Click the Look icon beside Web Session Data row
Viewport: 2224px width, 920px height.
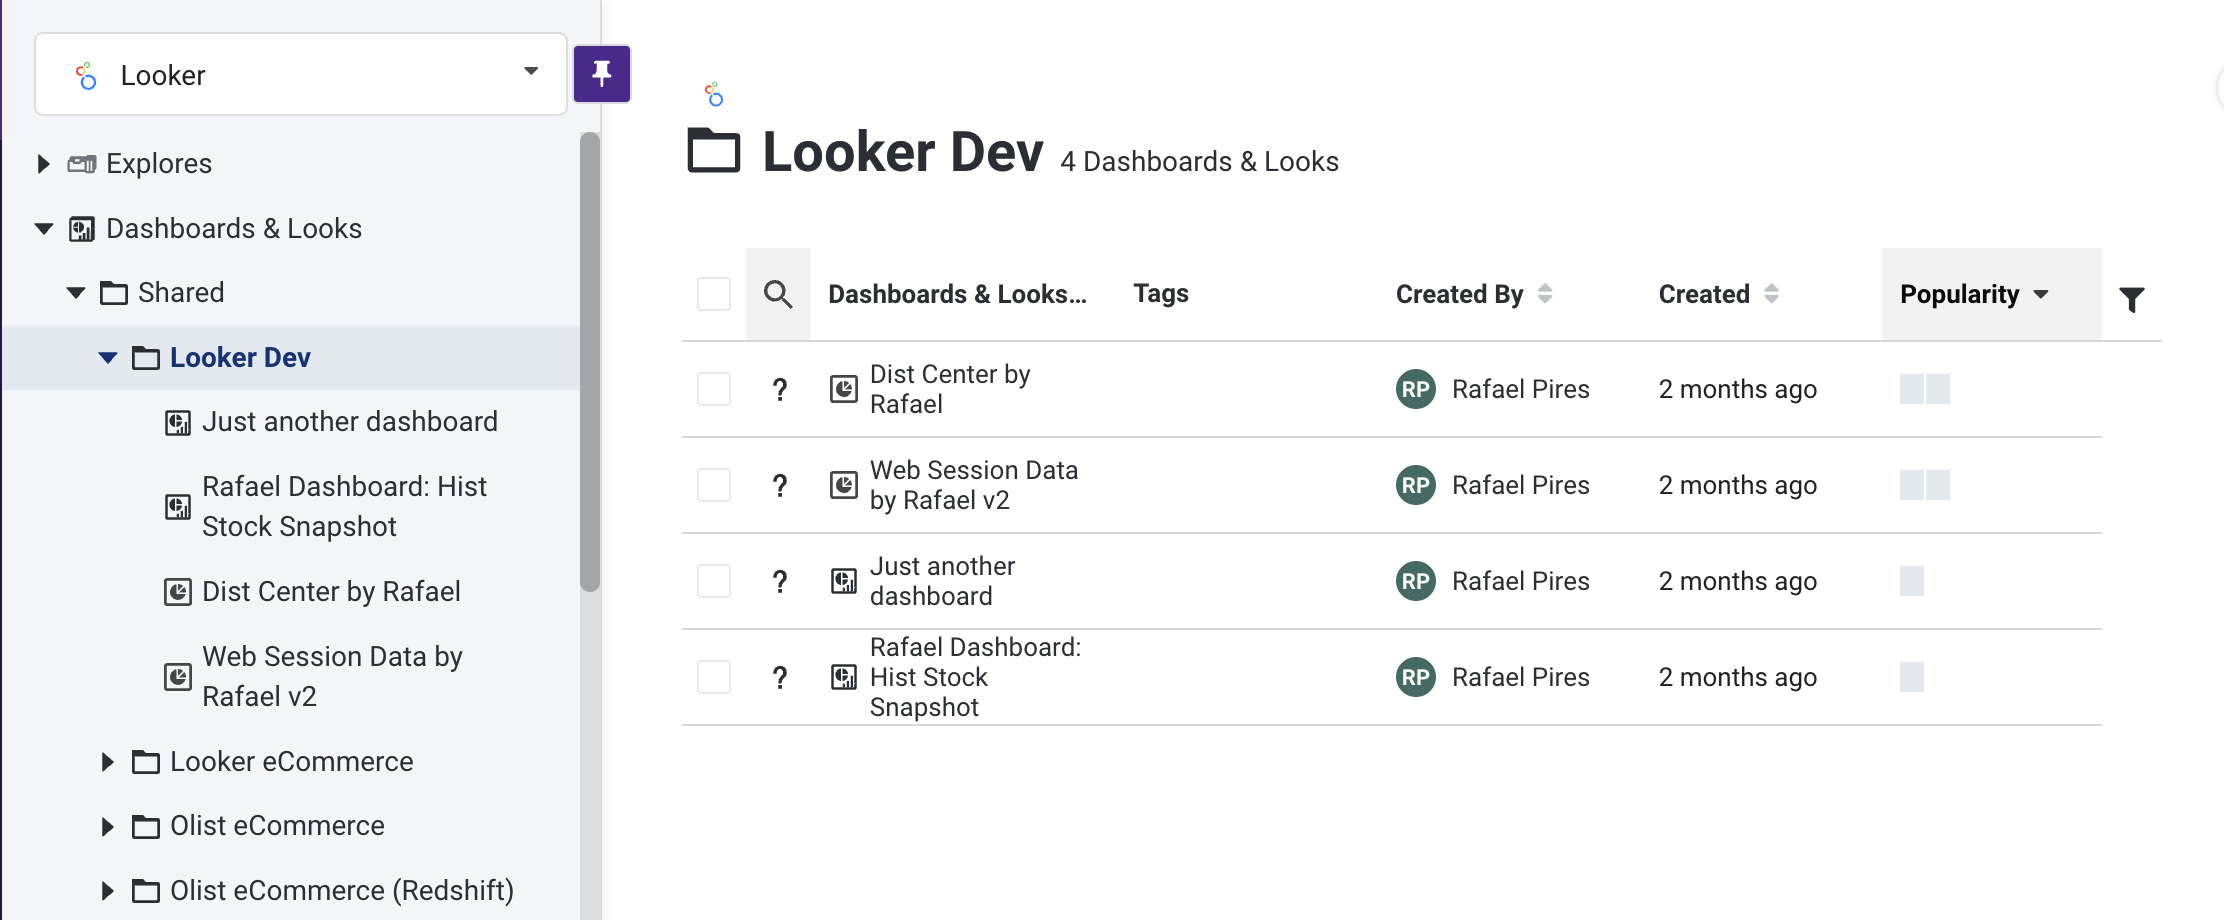coord(844,486)
